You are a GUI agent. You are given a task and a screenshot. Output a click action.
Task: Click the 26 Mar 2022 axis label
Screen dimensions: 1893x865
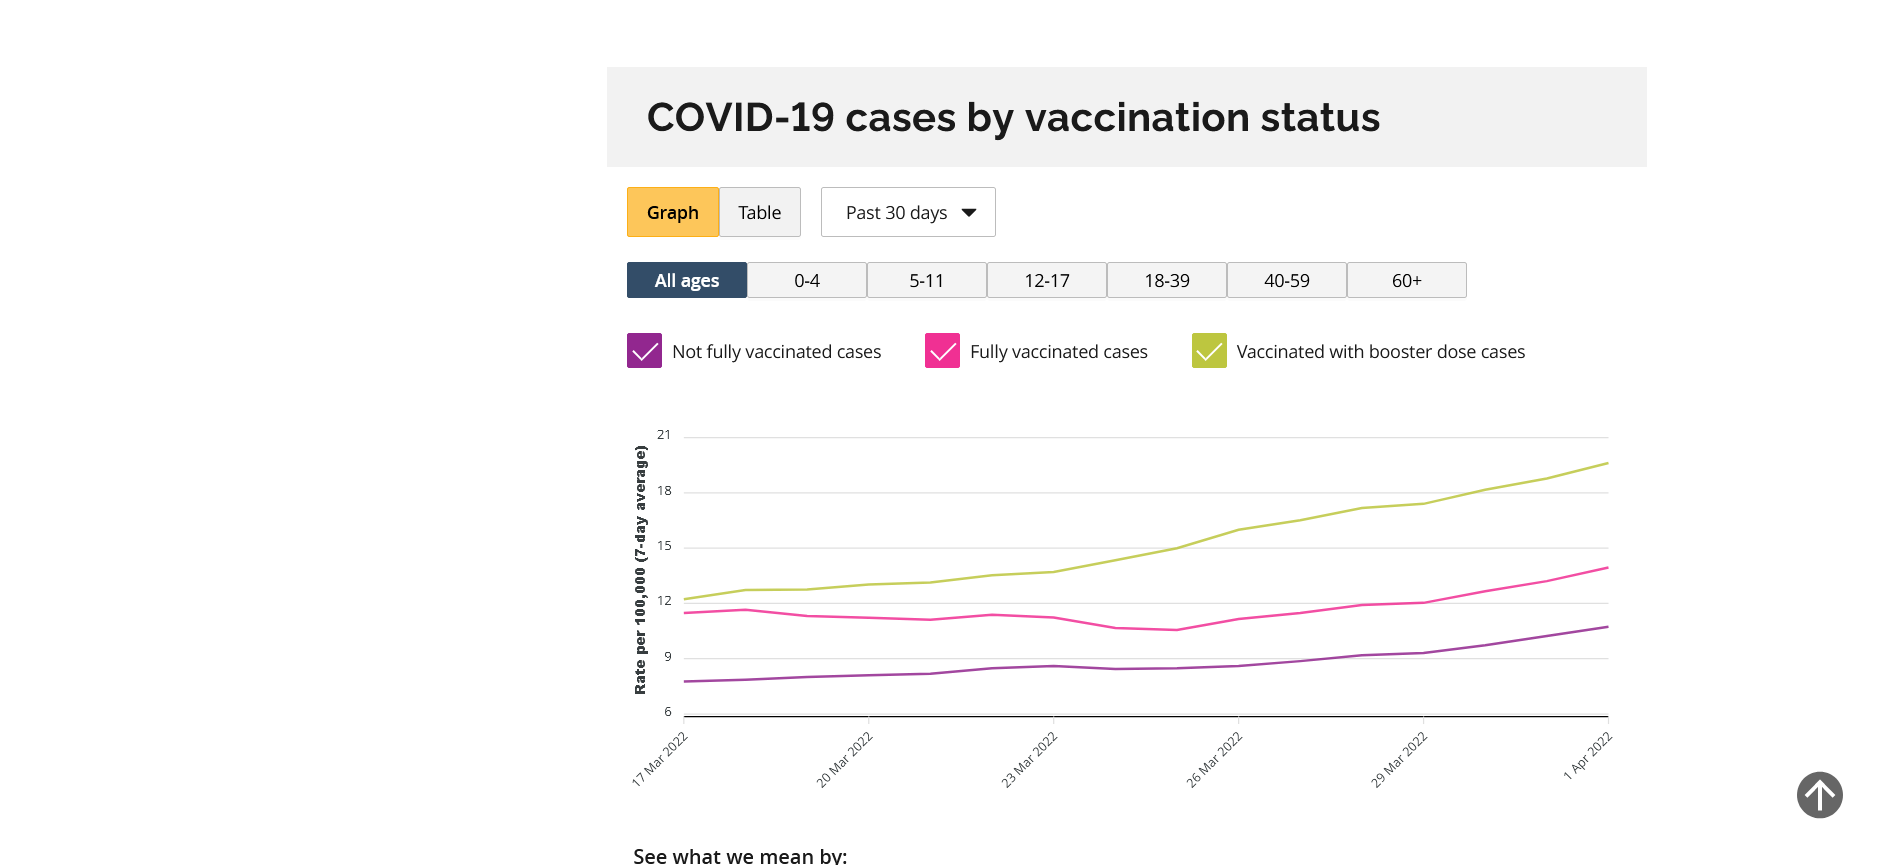(x=1214, y=759)
